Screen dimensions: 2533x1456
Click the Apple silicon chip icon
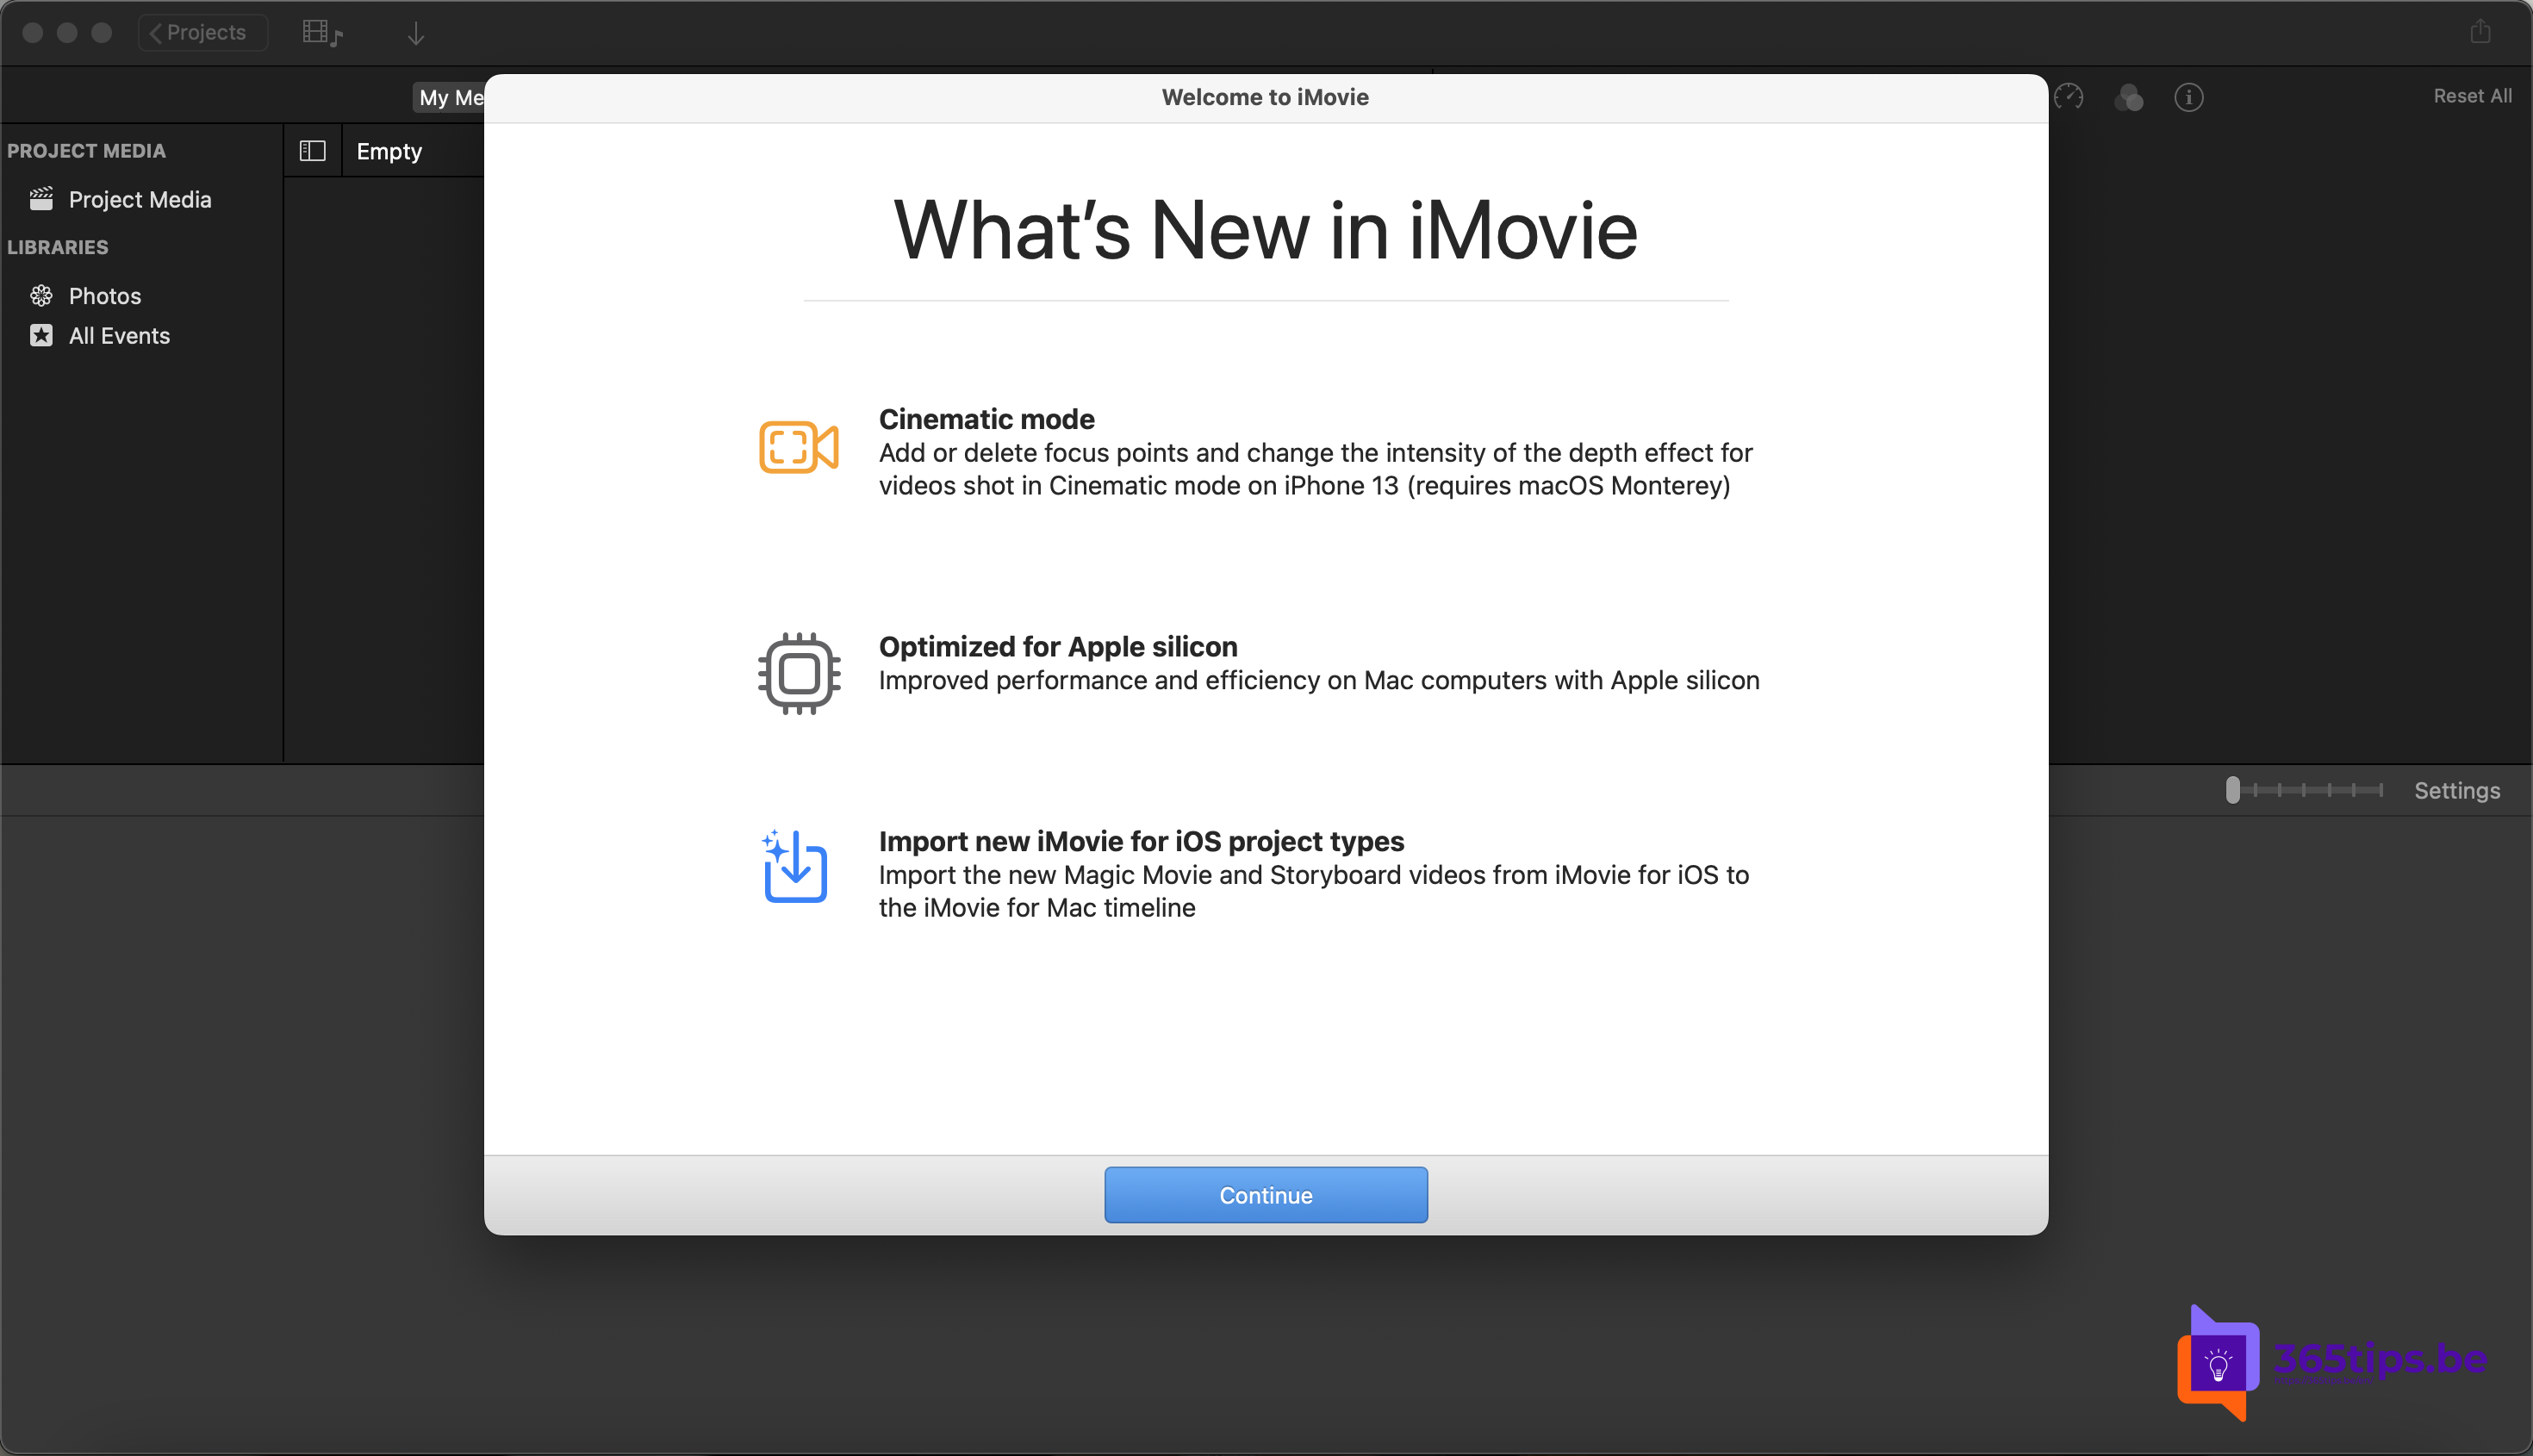pyautogui.click(x=798, y=673)
